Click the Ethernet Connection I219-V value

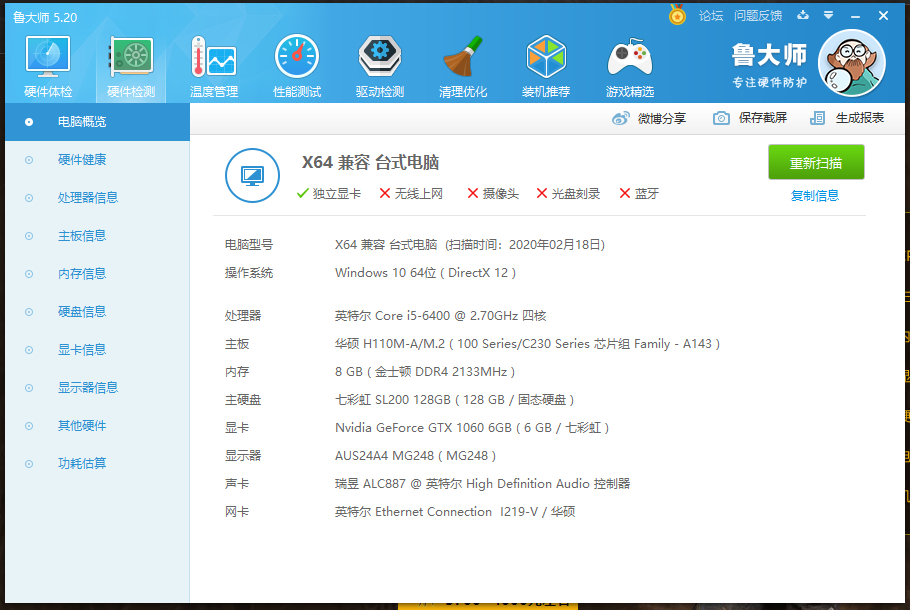click(x=455, y=512)
